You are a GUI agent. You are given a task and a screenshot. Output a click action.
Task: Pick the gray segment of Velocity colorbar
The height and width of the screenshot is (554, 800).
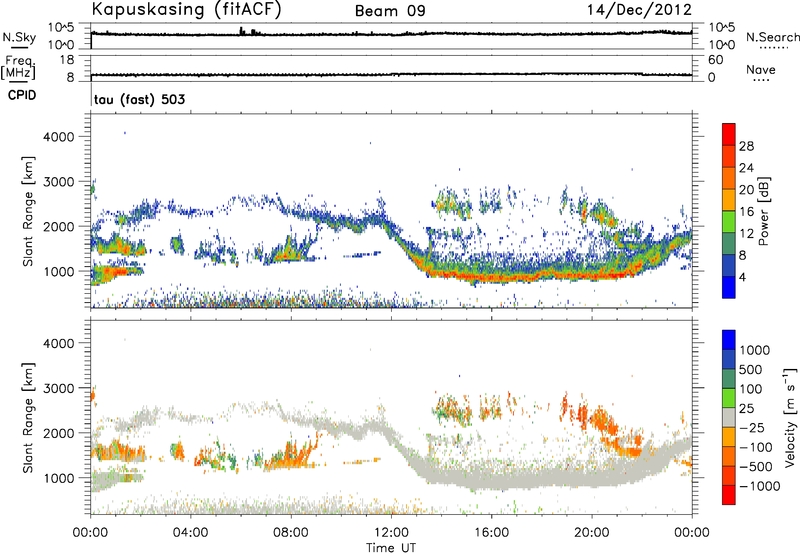pos(729,418)
